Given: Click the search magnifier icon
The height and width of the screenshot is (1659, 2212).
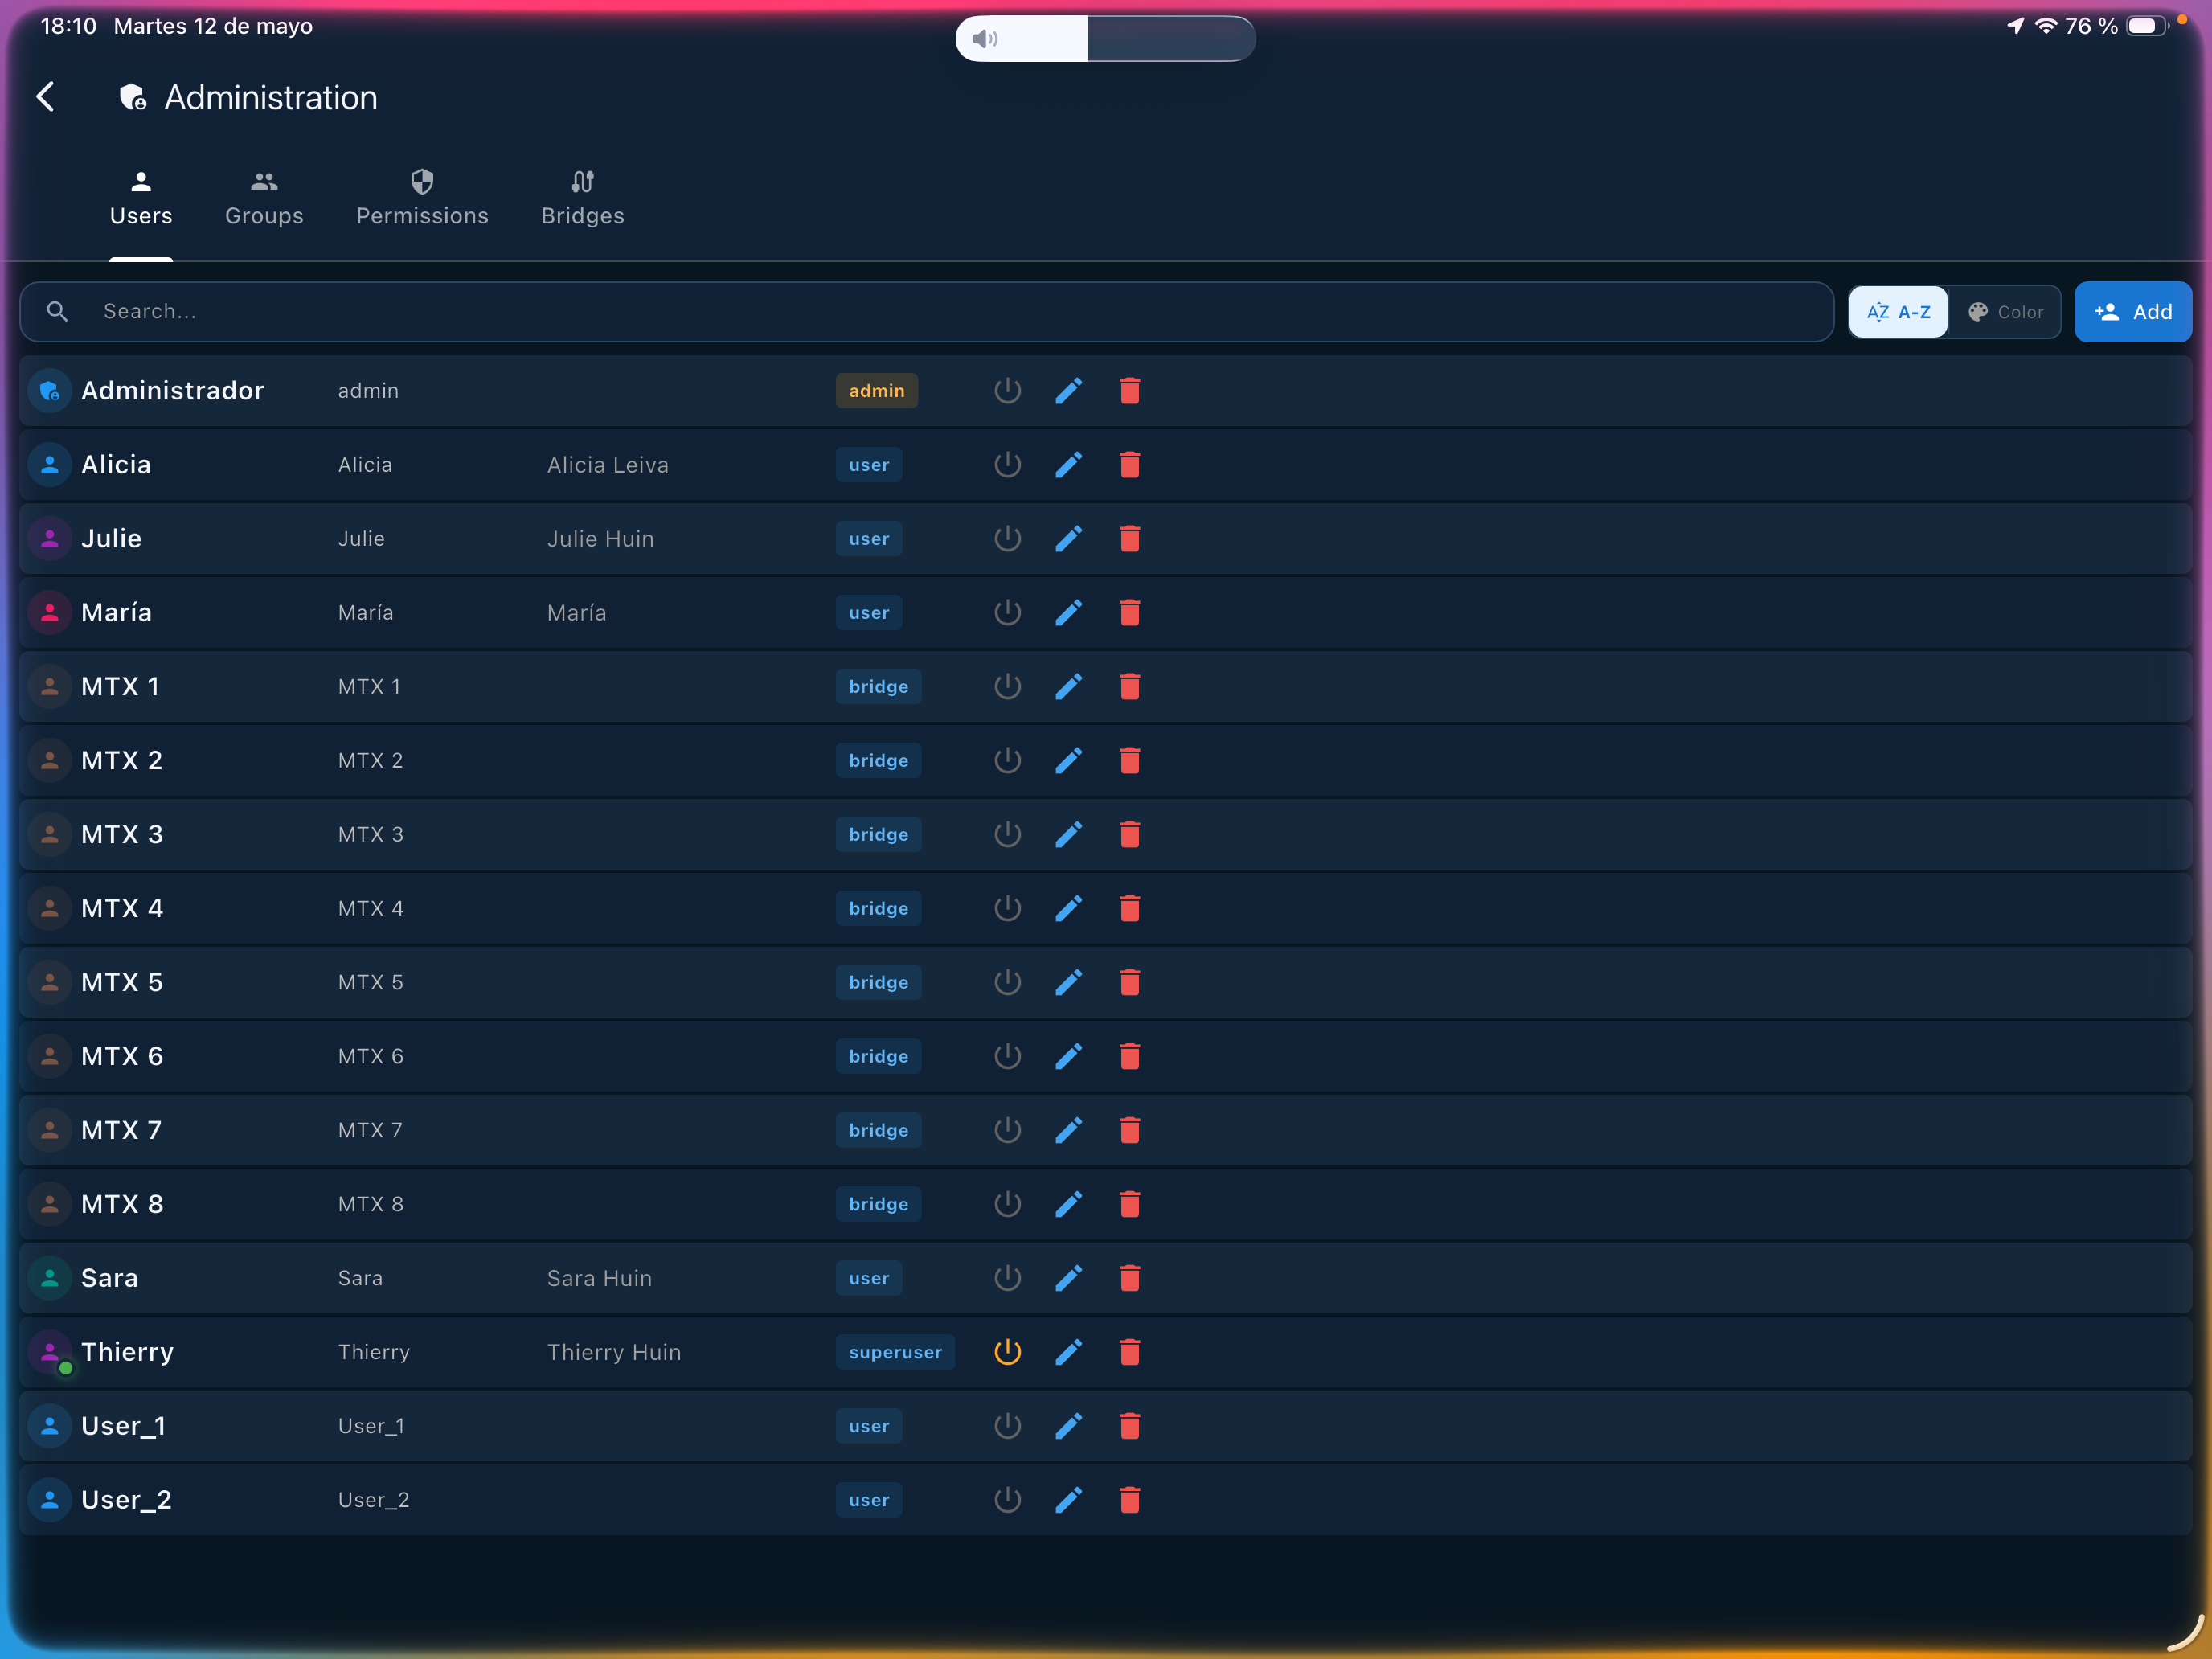Looking at the screenshot, I should [58, 312].
